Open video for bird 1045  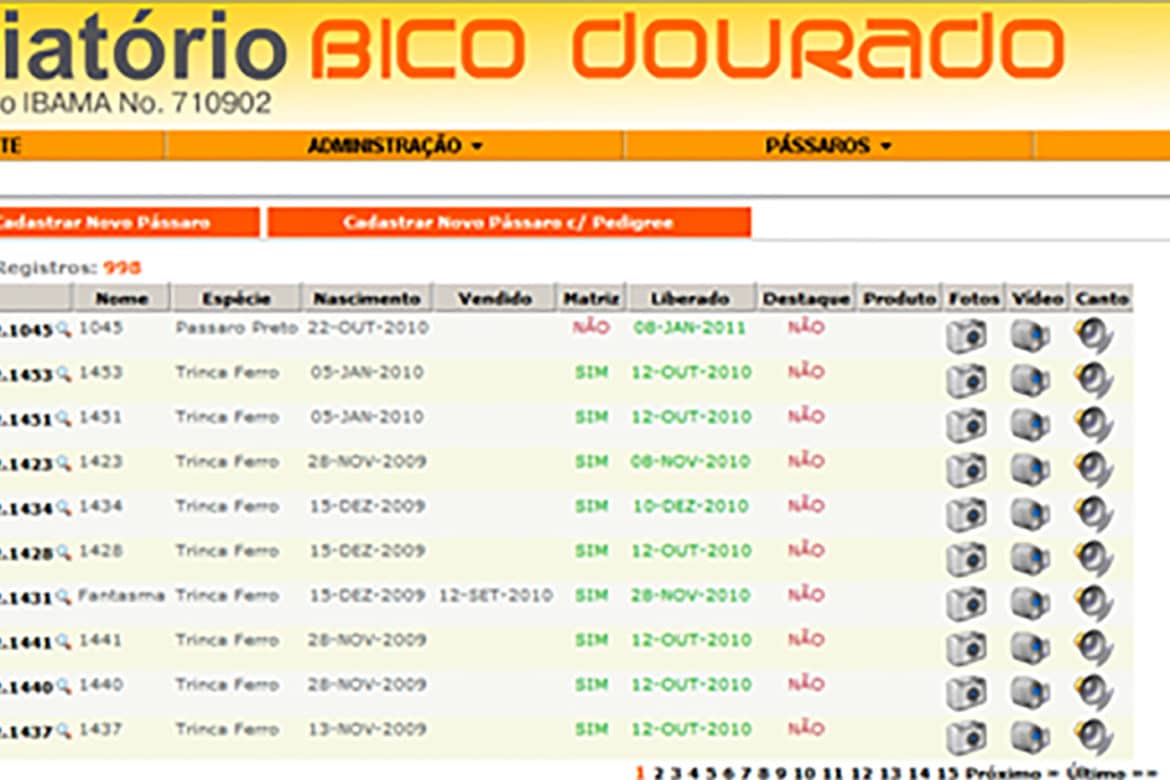(x=1030, y=336)
